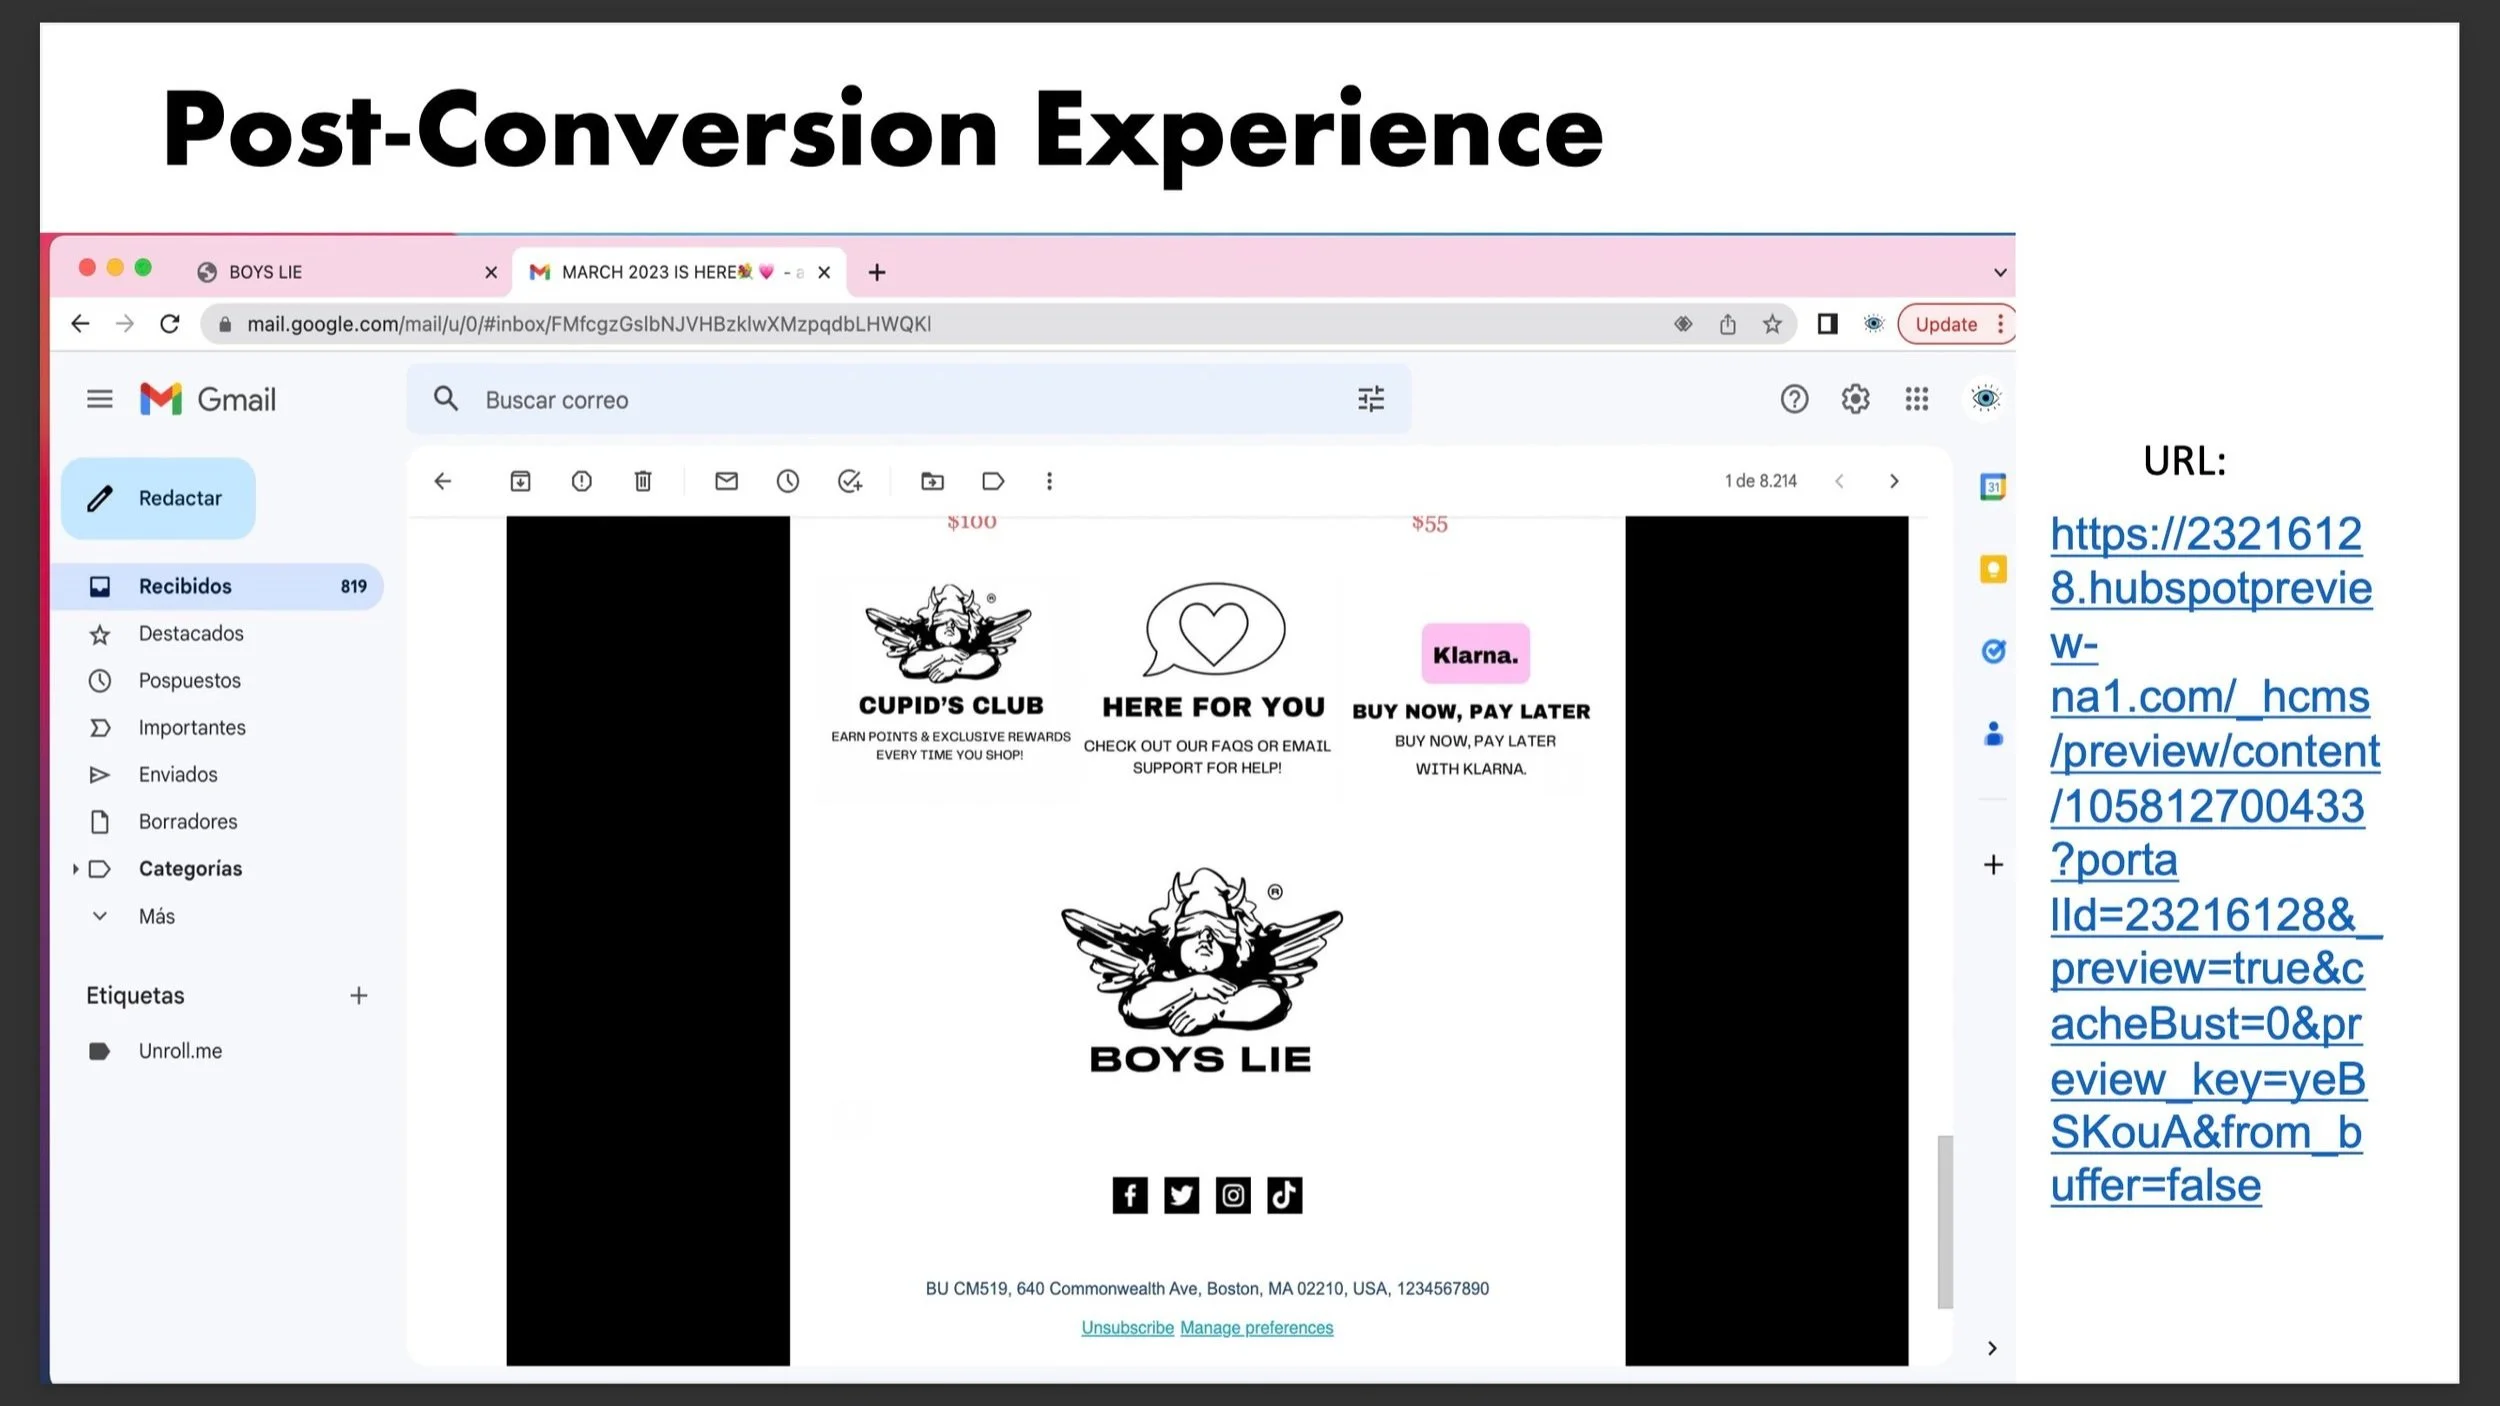Add email to Tasks
This screenshot has height=1406, width=2500.
coord(850,481)
